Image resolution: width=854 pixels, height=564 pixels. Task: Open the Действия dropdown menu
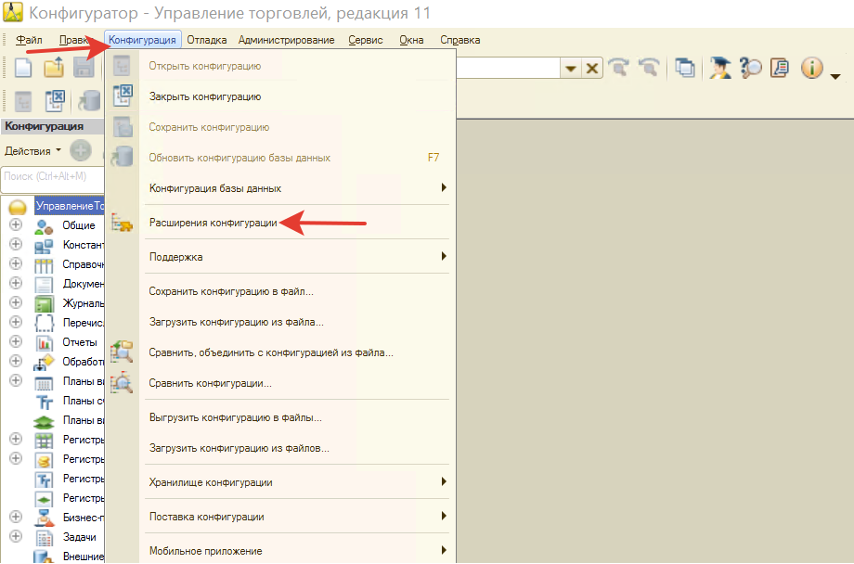[32, 151]
